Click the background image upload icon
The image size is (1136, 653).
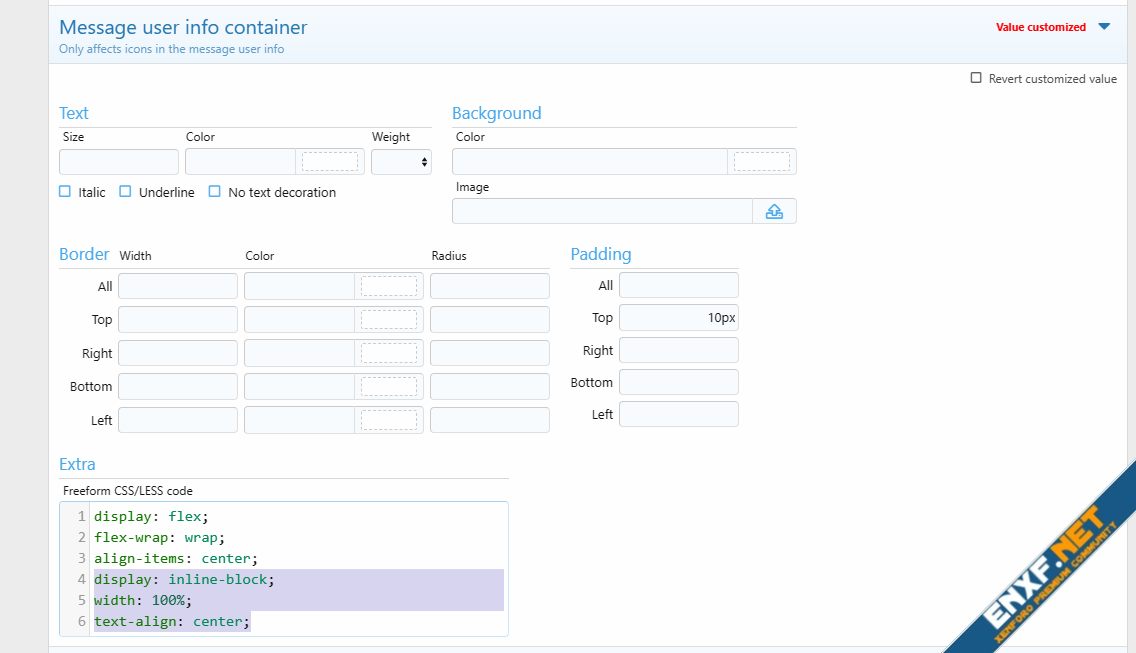point(774,211)
